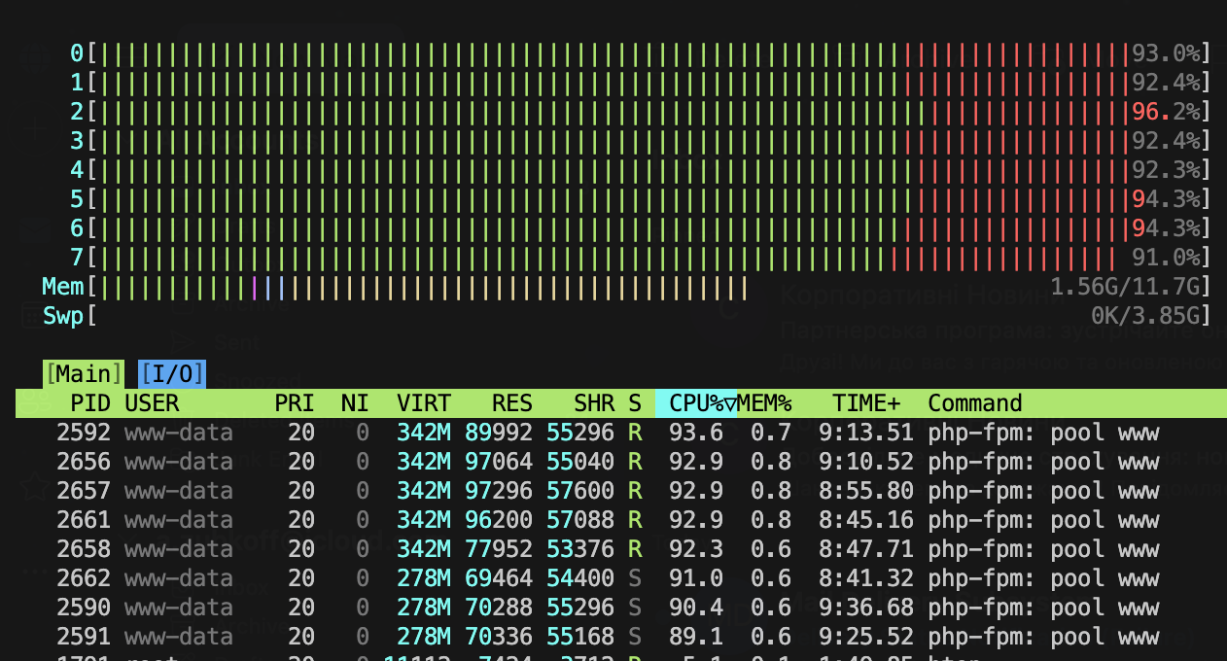Click RES value 89992
Screen dimensions: 1227x661
coord(498,432)
